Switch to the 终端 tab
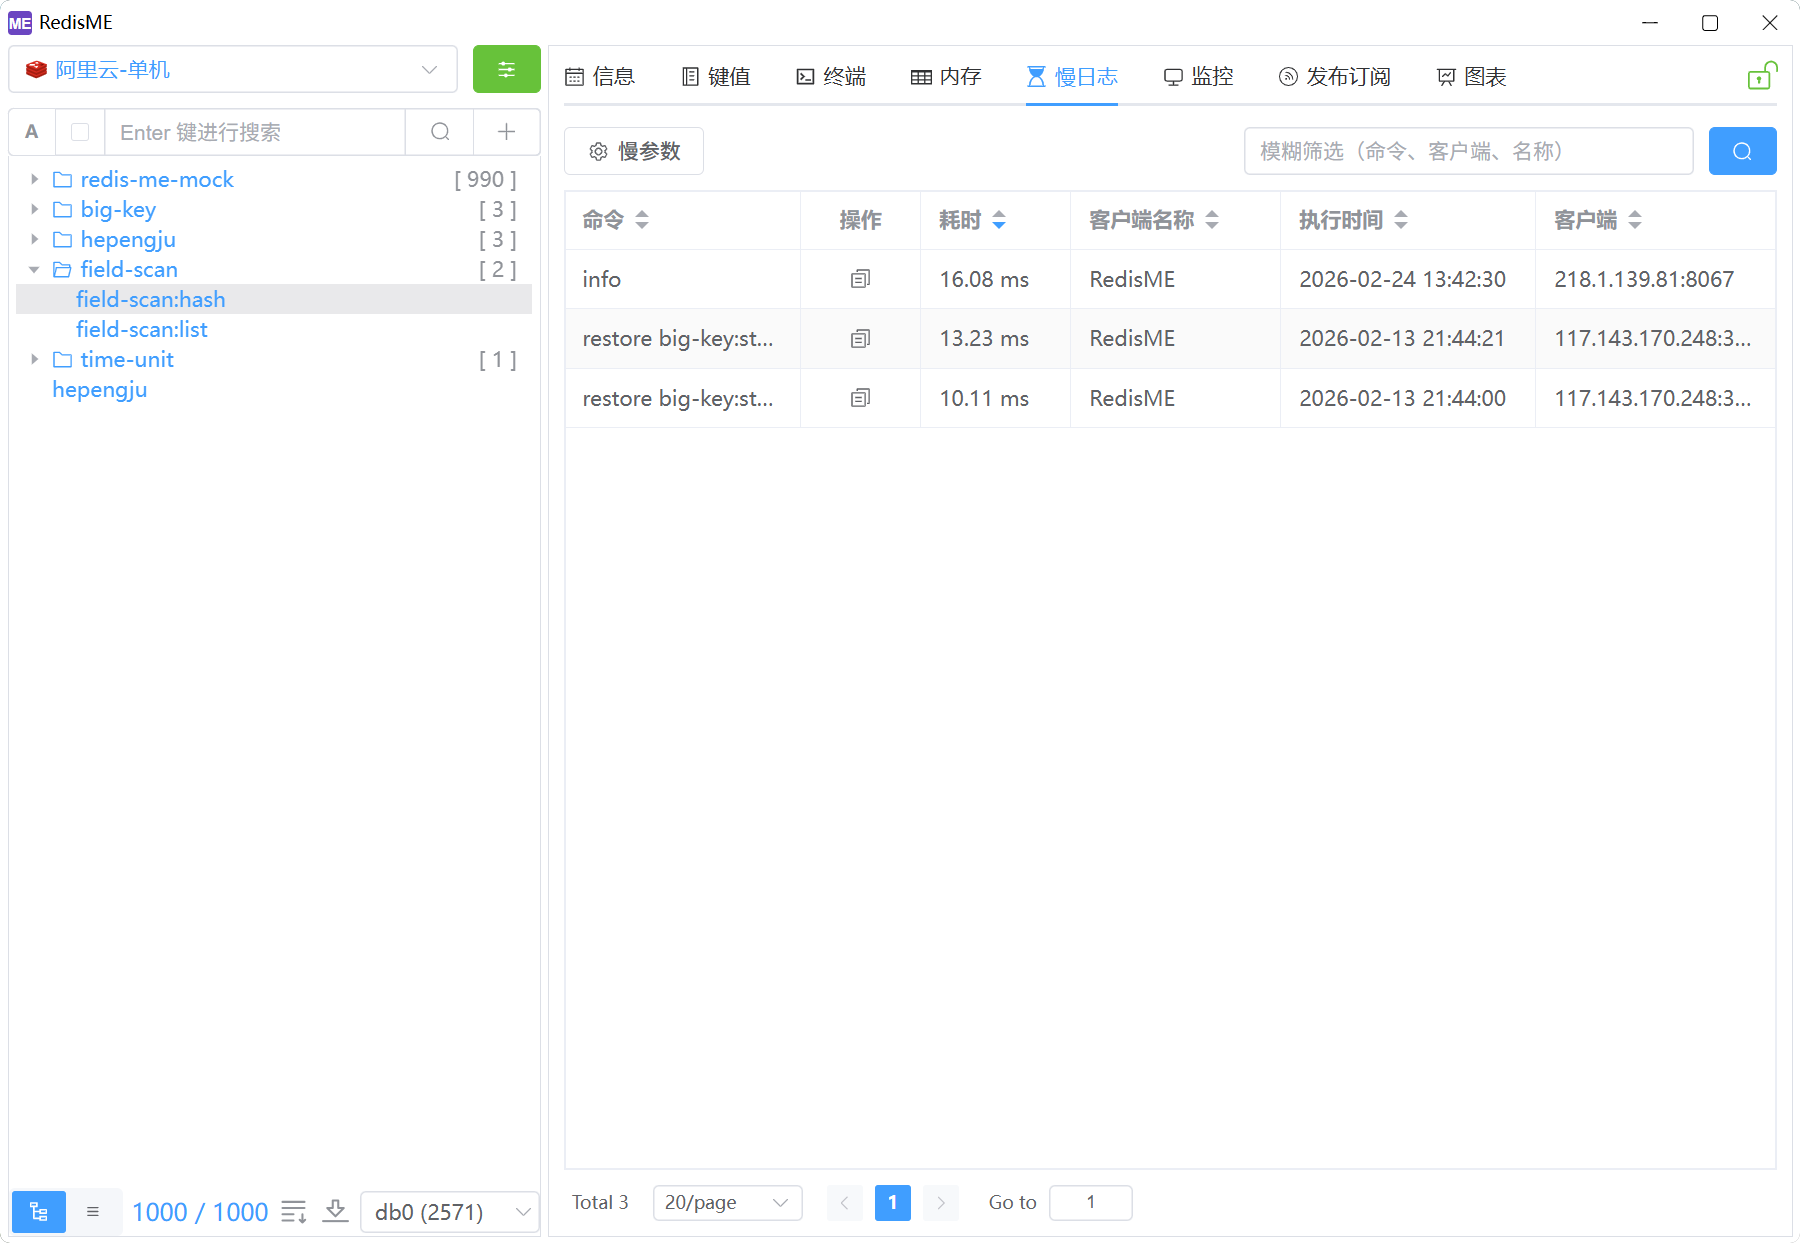The width and height of the screenshot is (1800, 1243). (831, 77)
